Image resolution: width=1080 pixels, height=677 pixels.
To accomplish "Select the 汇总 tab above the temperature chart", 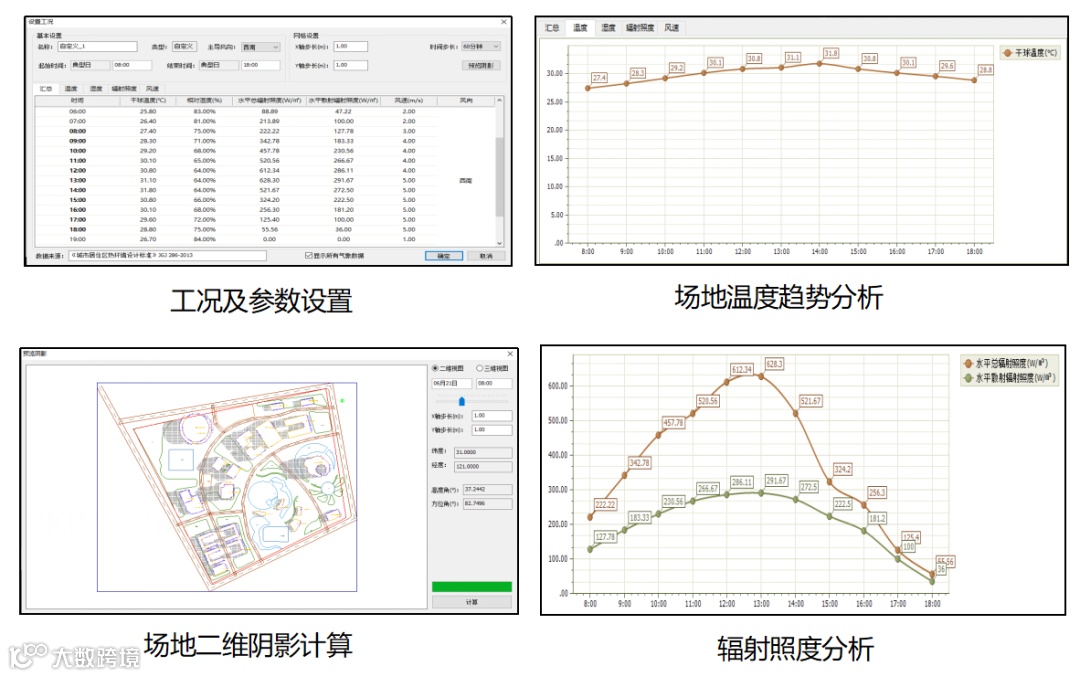I will pos(552,28).
